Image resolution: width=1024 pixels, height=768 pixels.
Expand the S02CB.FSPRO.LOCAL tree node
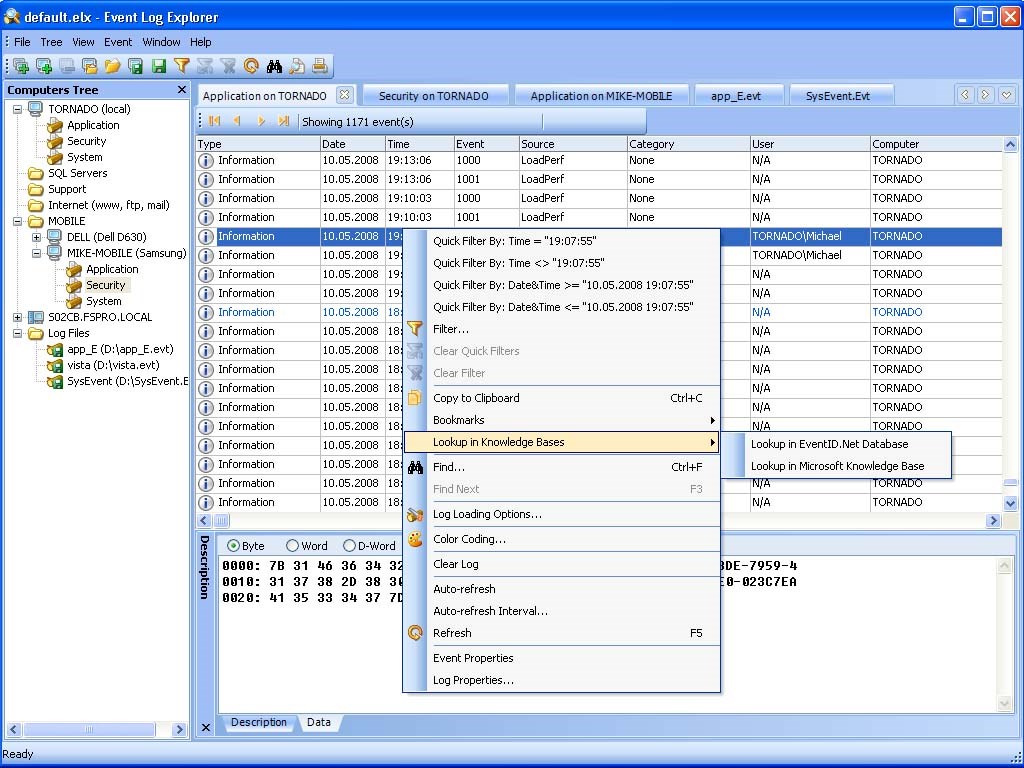coord(18,317)
